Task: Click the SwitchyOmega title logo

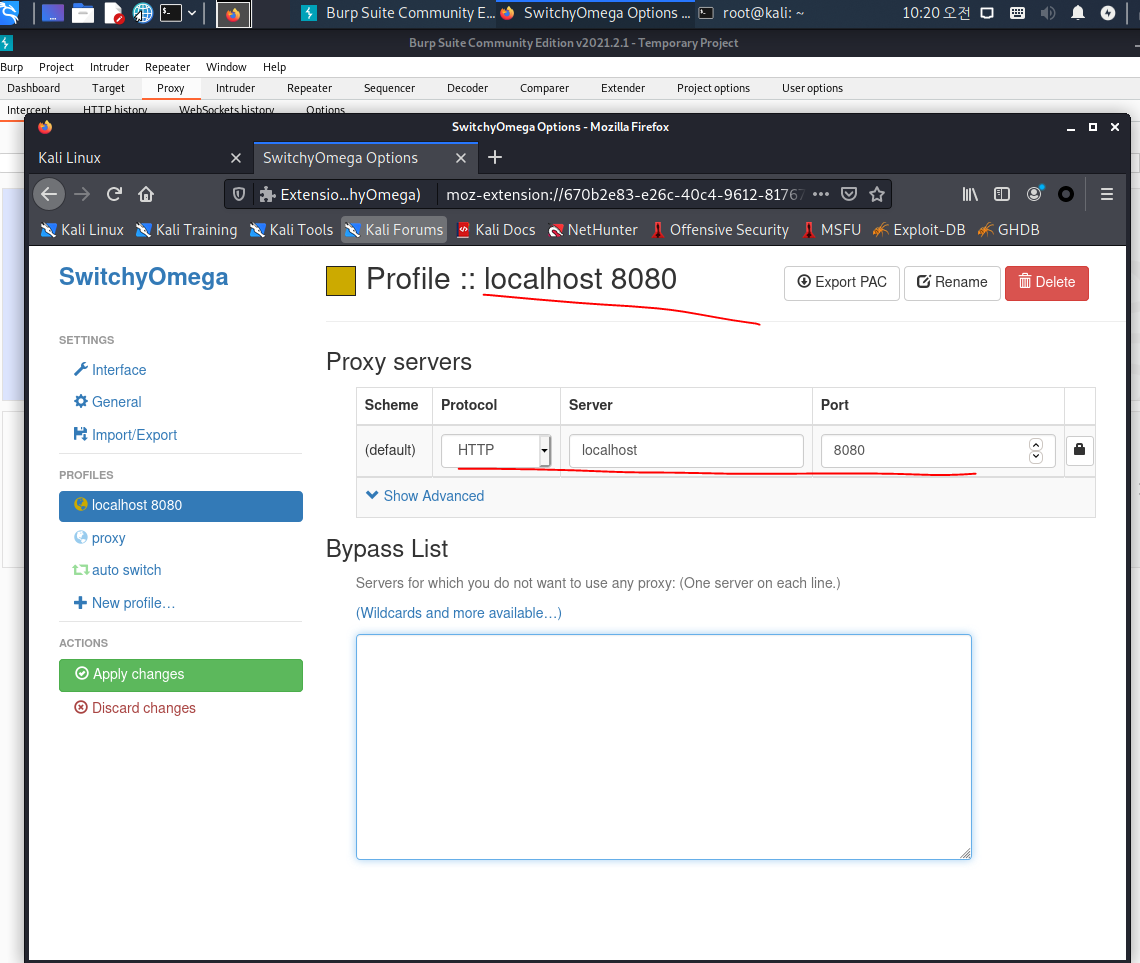Action: tap(143, 277)
